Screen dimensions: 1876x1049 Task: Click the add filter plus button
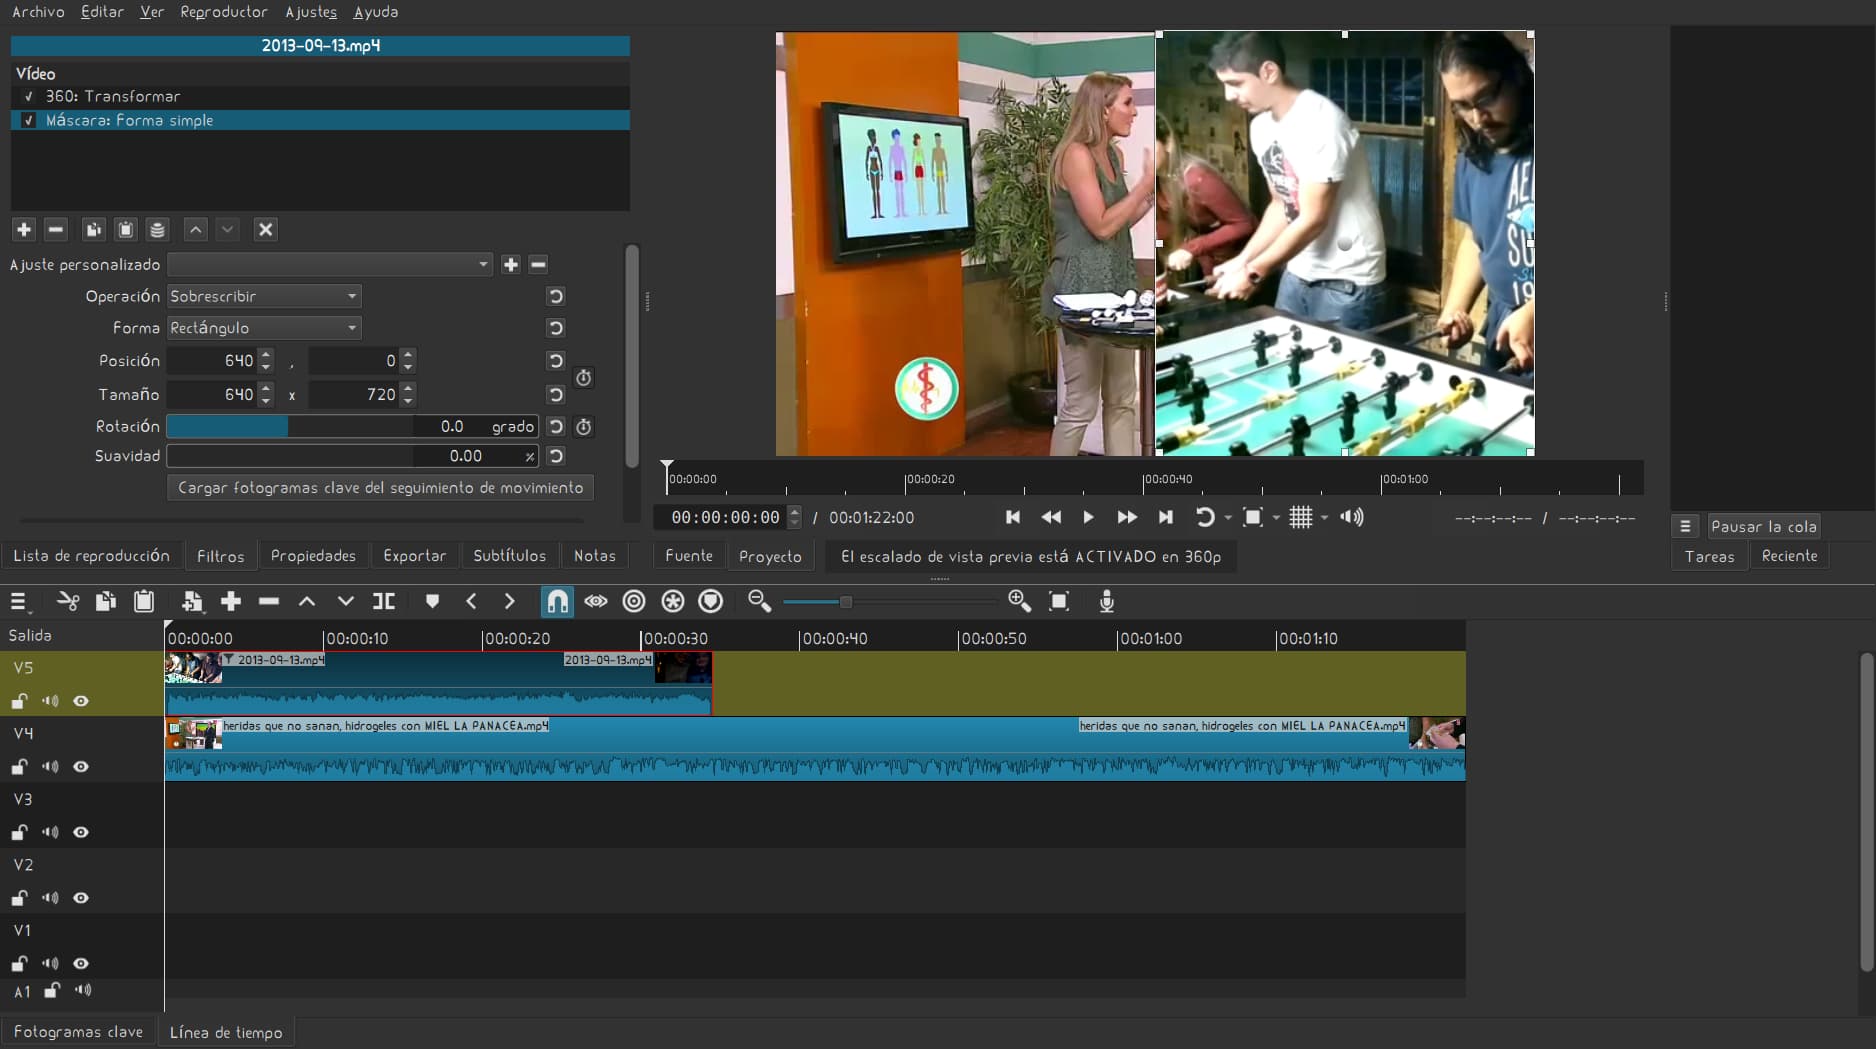click(x=24, y=230)
